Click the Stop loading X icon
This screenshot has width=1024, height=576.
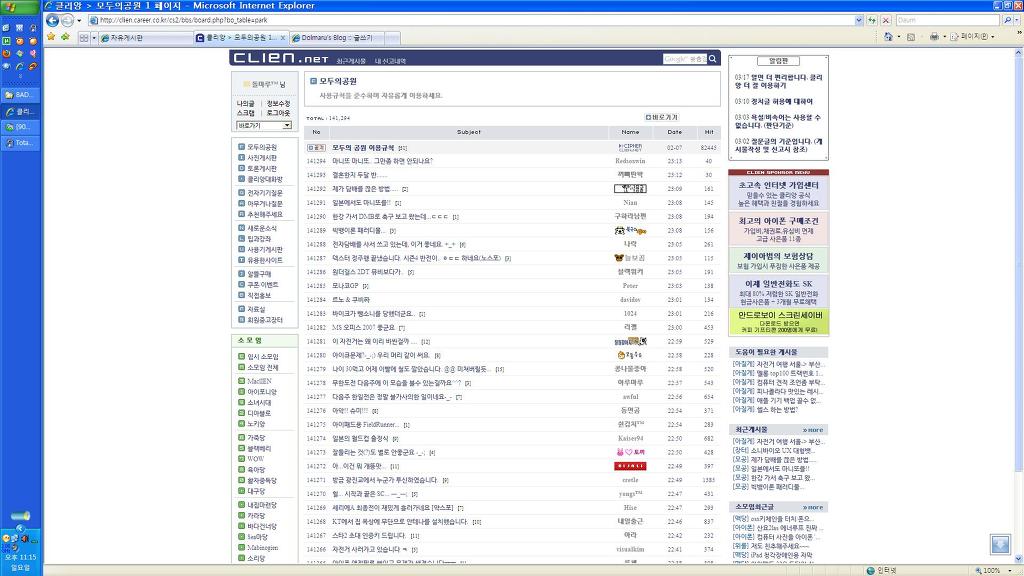coord(886,20)
